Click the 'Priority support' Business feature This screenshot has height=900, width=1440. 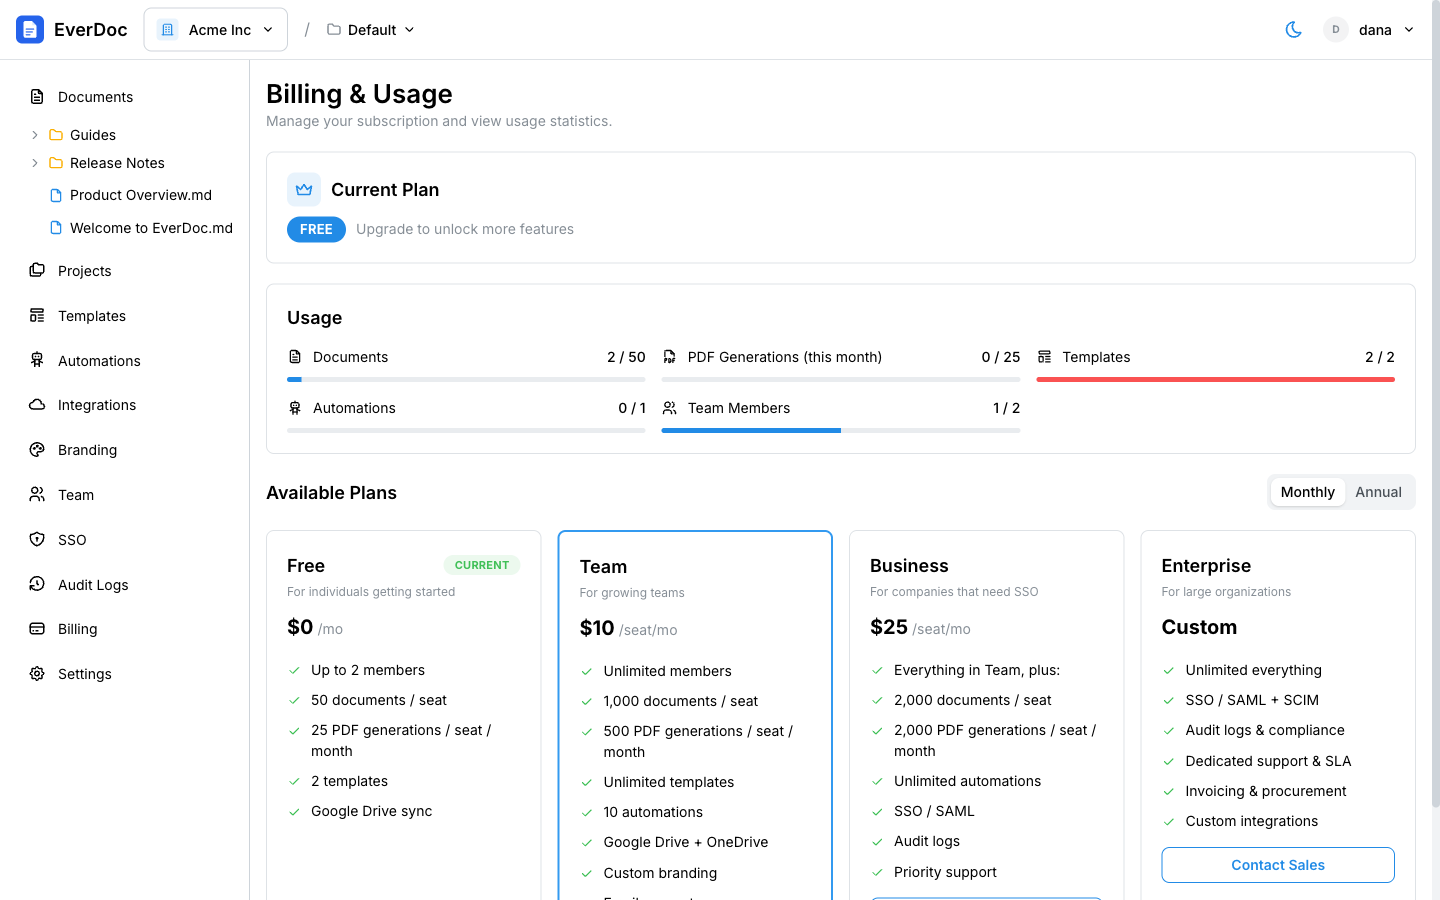[x=945, y=872]
